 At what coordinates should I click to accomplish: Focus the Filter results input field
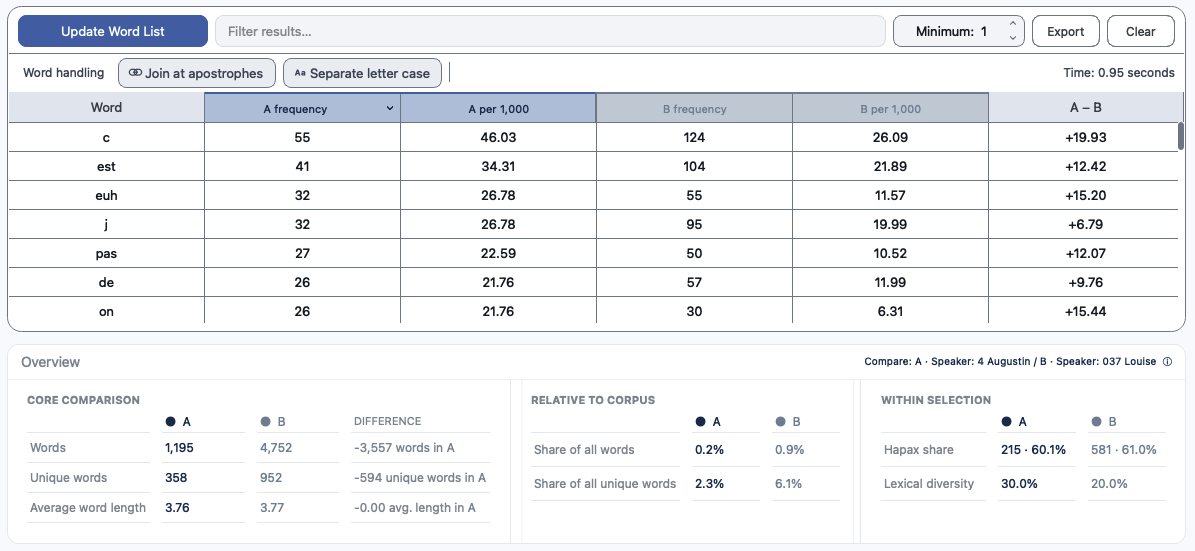coord(550,31)
